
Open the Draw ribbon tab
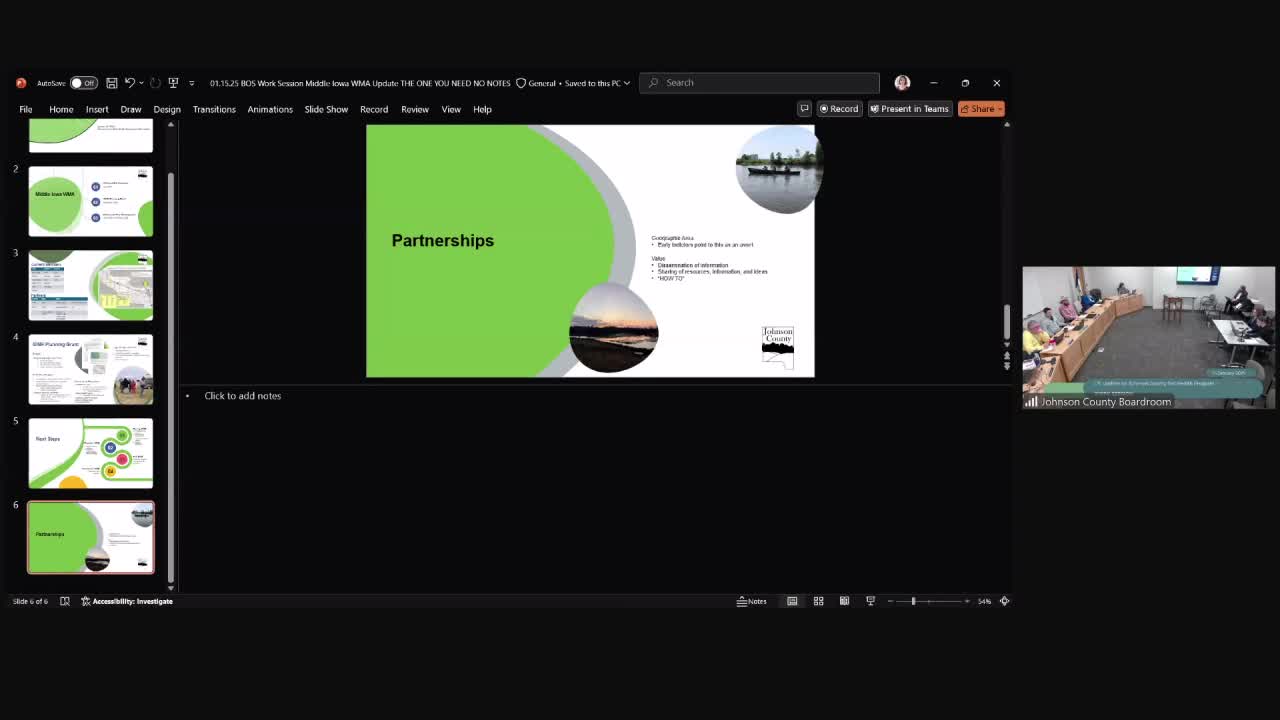point(131,109)
